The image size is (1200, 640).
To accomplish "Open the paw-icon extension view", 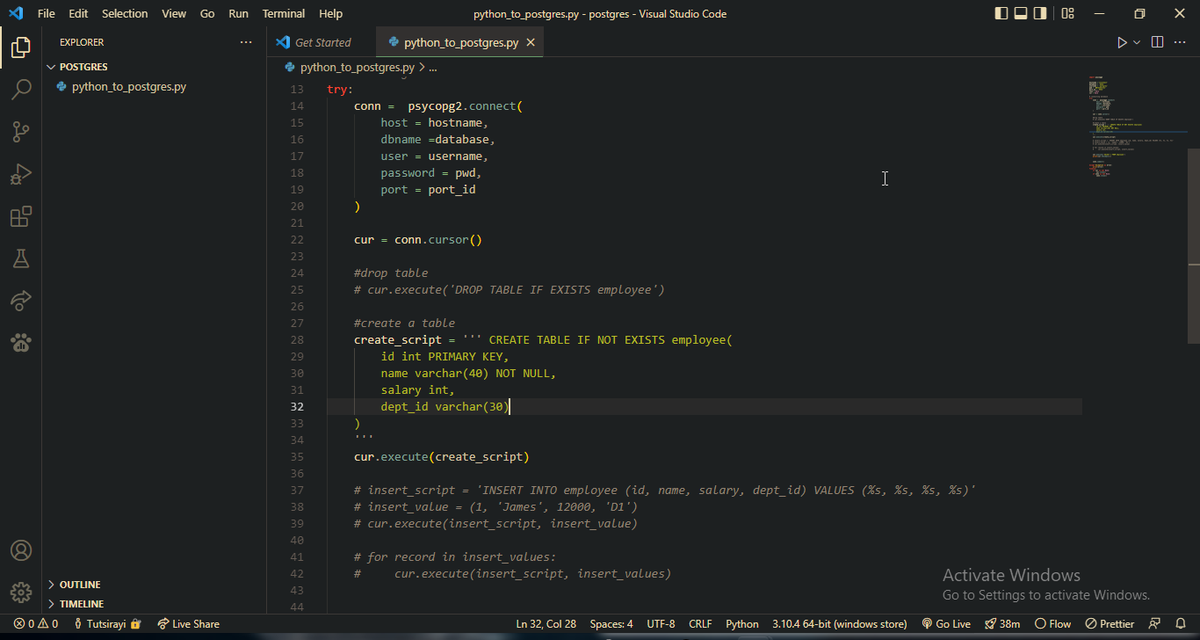I will click(x=21, y=344).
